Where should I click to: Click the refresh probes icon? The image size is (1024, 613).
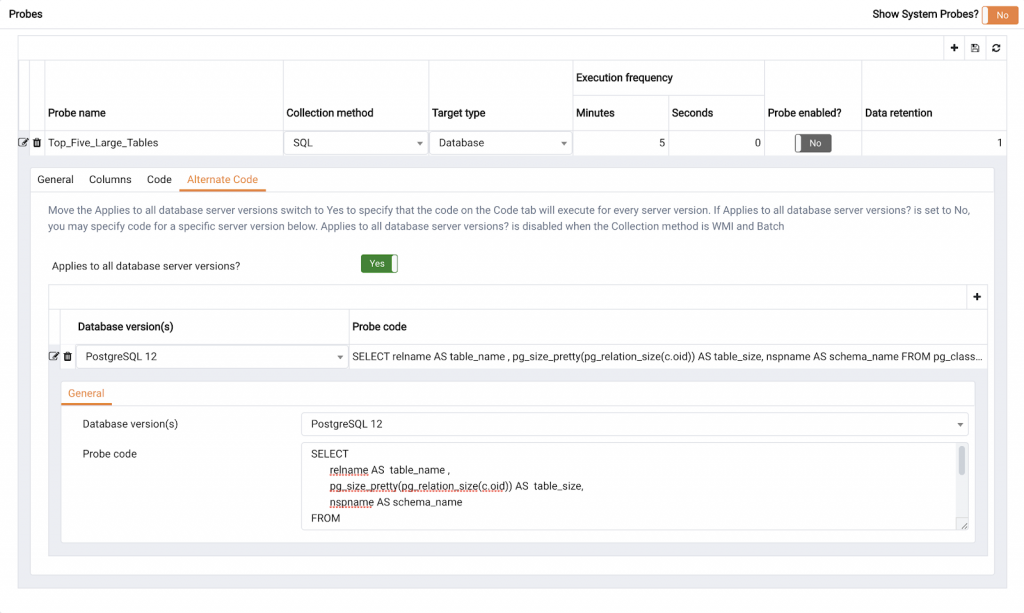click(996, 48)
